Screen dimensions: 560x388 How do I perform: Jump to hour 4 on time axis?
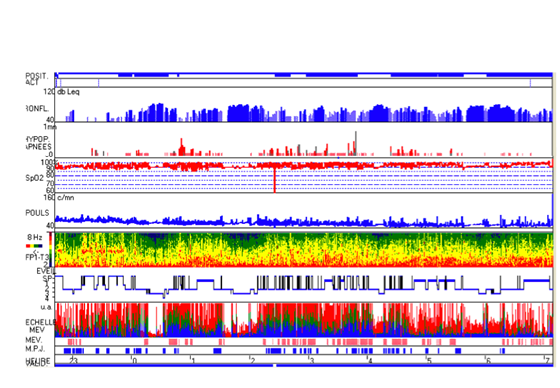pos(371,361)
